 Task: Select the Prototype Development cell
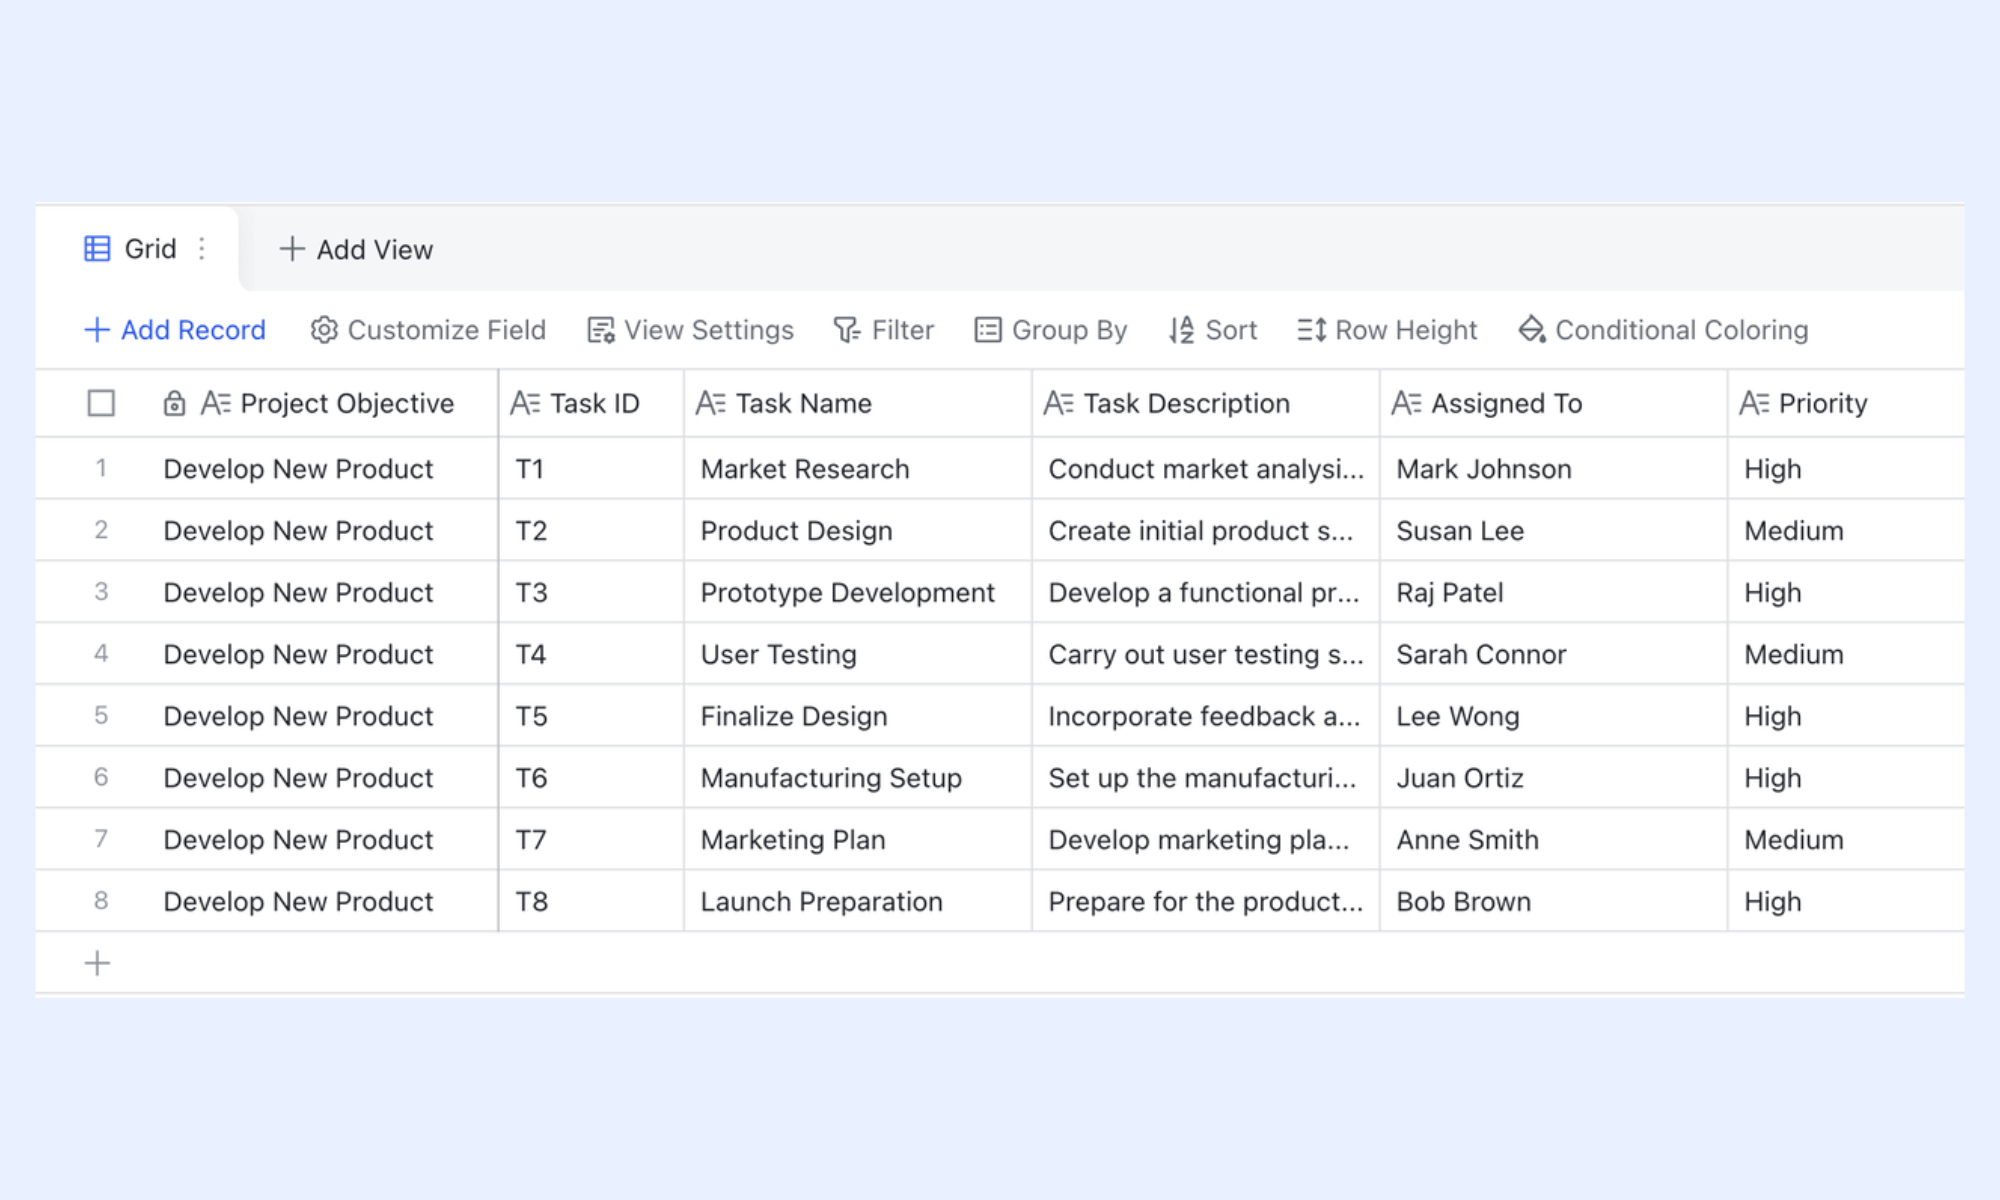pos(858,592)
